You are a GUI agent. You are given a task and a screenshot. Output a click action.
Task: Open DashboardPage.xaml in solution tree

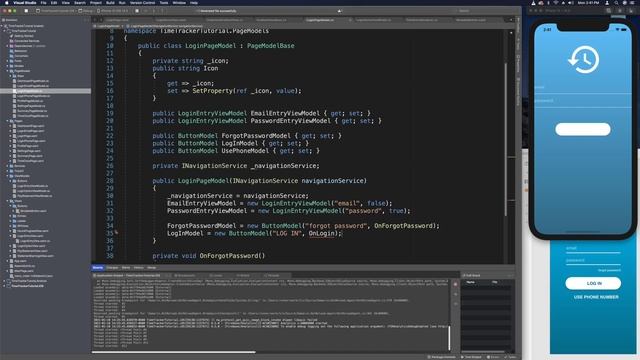click(31, 126)
